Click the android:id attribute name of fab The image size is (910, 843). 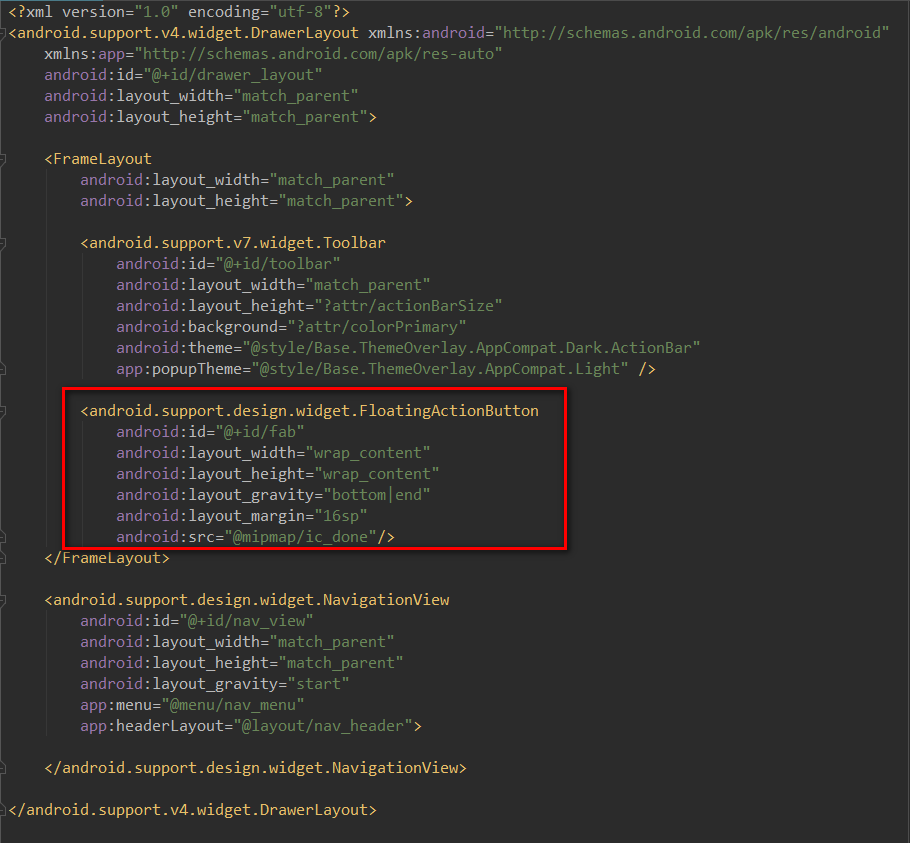tap(161, 432)
